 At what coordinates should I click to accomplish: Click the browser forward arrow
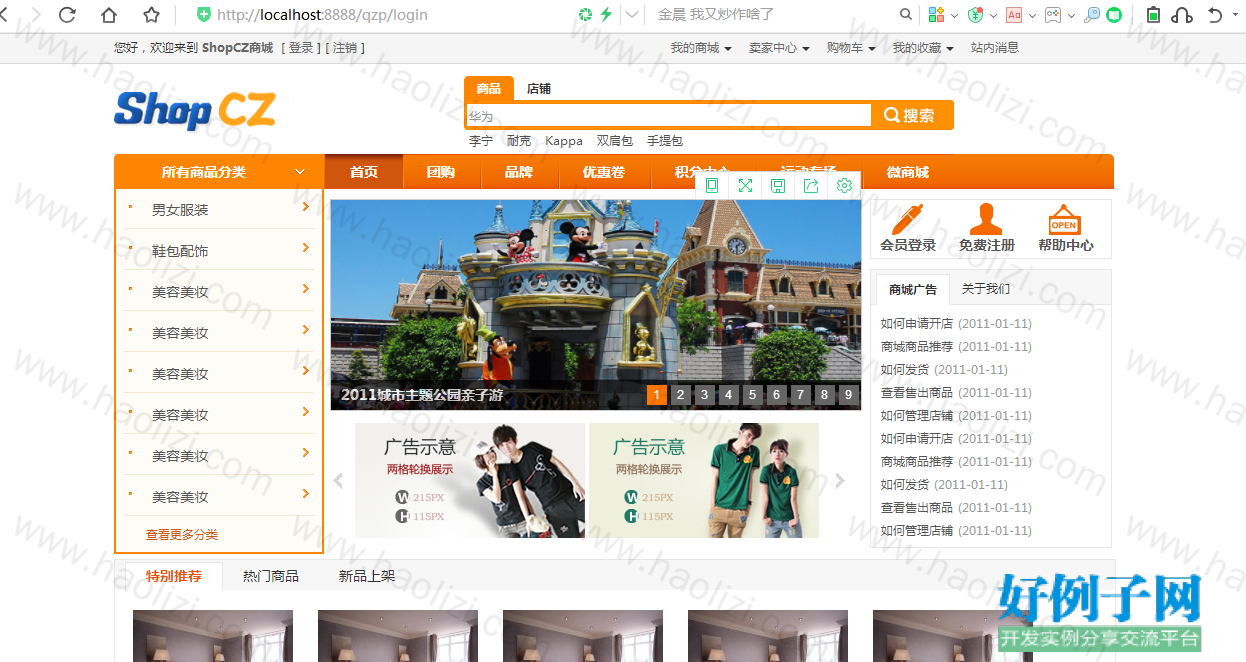36,15
